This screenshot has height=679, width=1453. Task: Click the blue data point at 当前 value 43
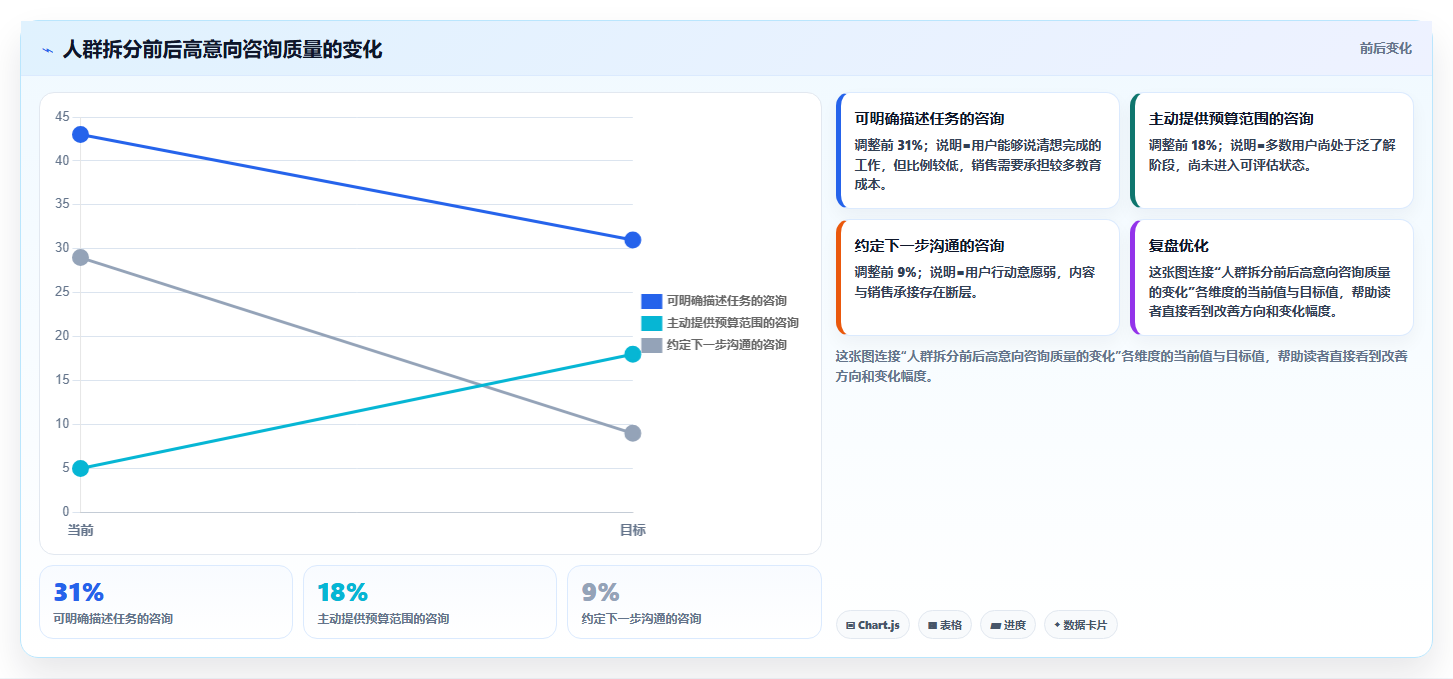point(81,134)
